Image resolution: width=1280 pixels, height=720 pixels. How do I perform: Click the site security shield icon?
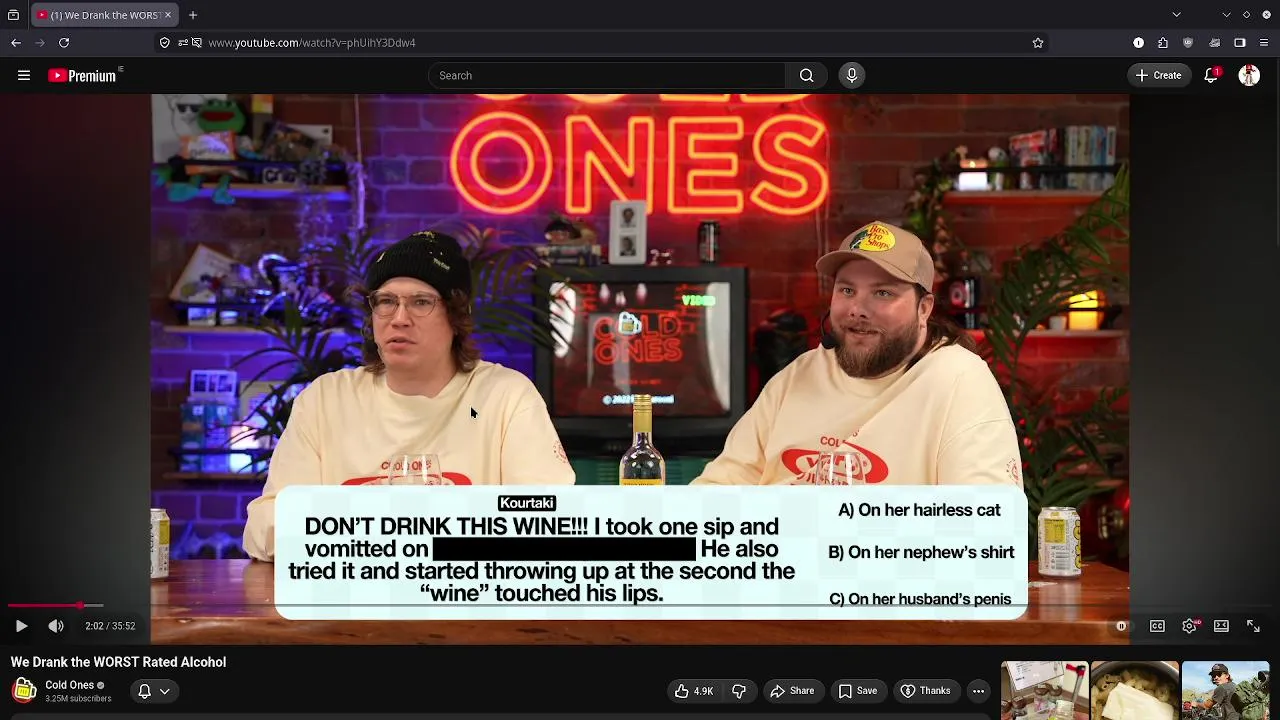click(x=164, y=43)
